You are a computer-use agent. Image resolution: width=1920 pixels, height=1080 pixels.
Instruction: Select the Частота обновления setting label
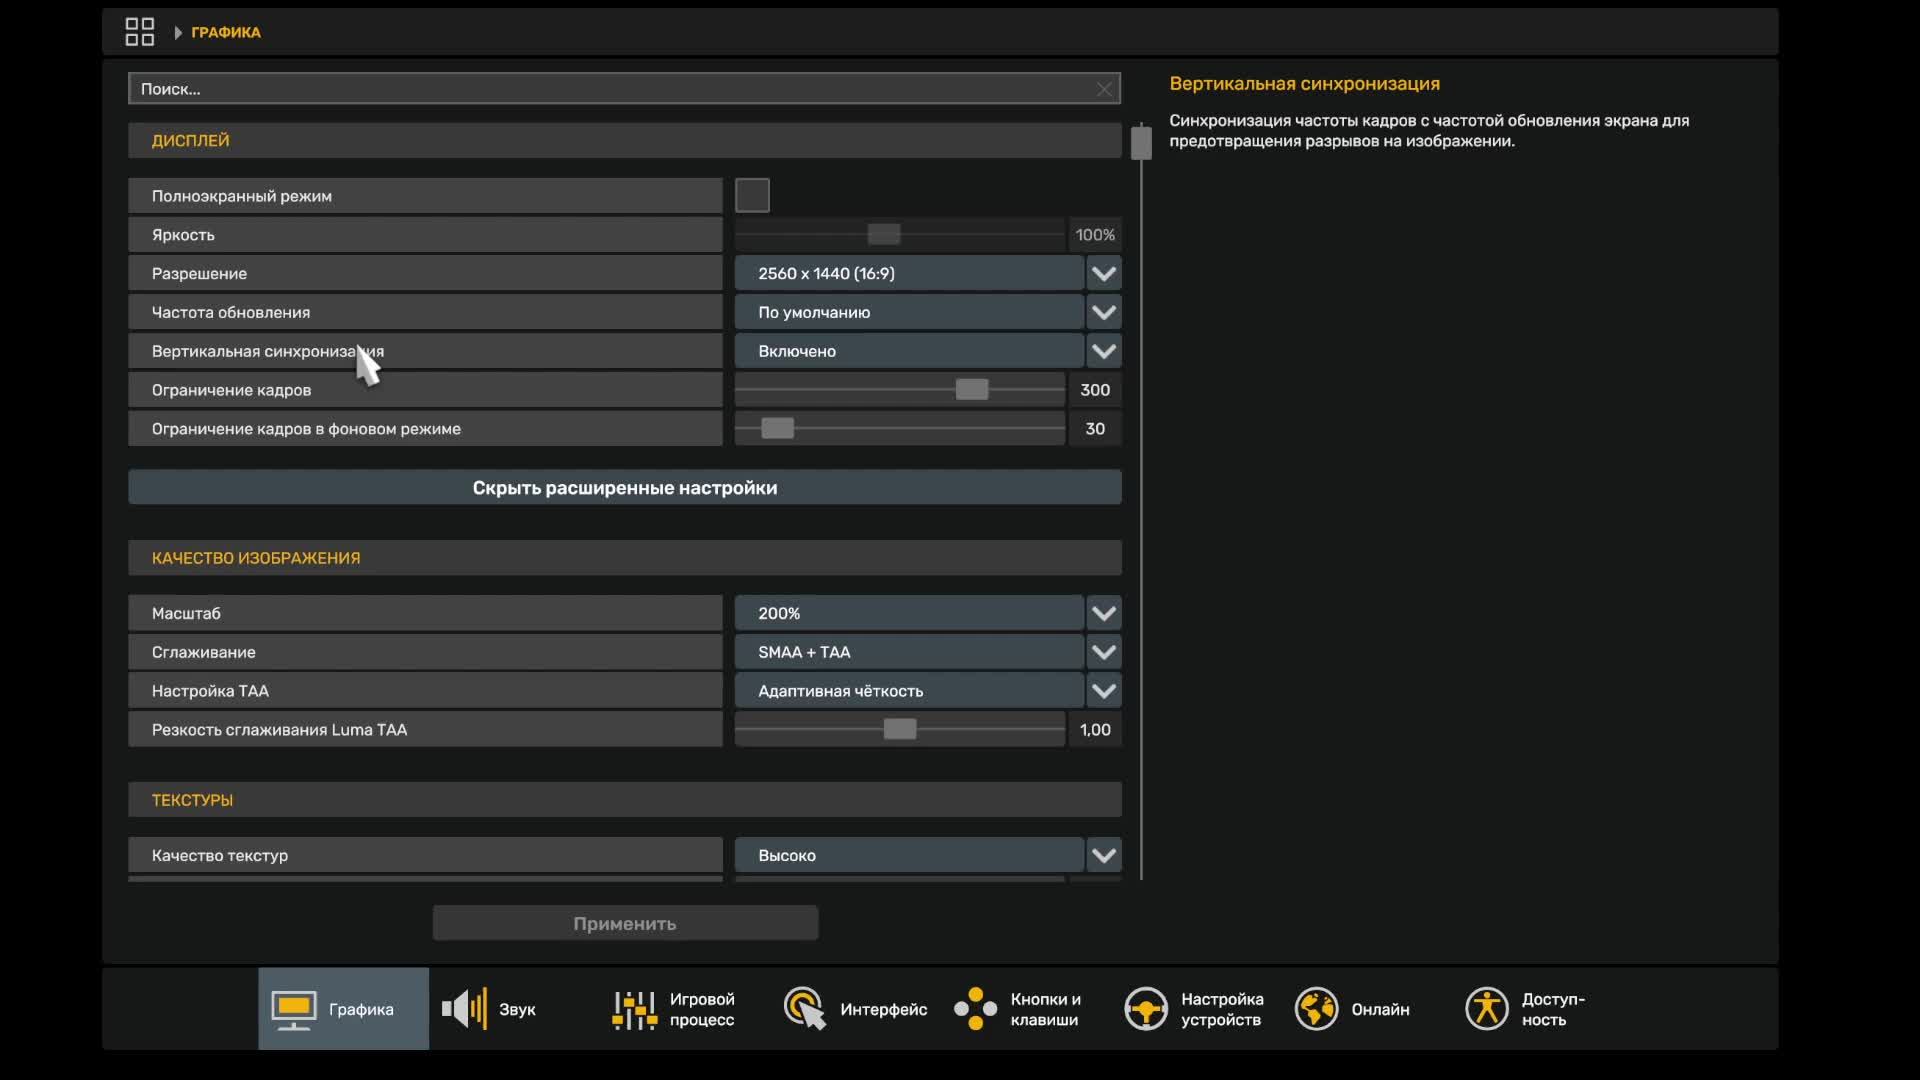[x=231, y=312]
